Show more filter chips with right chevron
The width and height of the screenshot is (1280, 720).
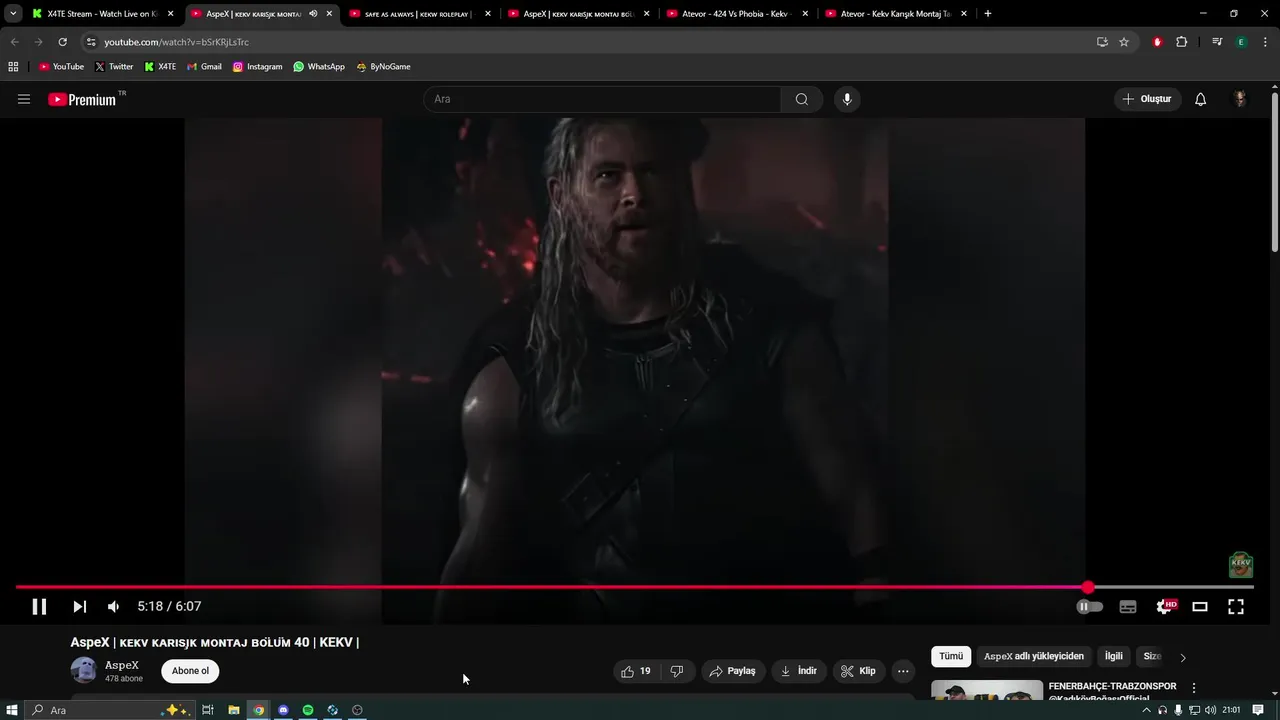click(1183, 657)
